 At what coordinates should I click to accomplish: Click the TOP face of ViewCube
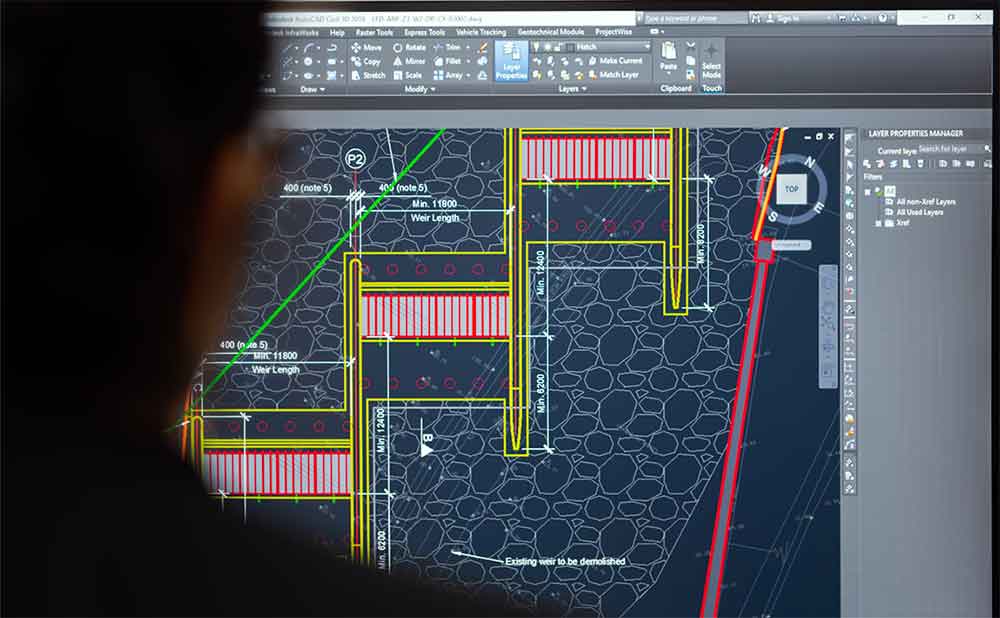pos(791,189)
